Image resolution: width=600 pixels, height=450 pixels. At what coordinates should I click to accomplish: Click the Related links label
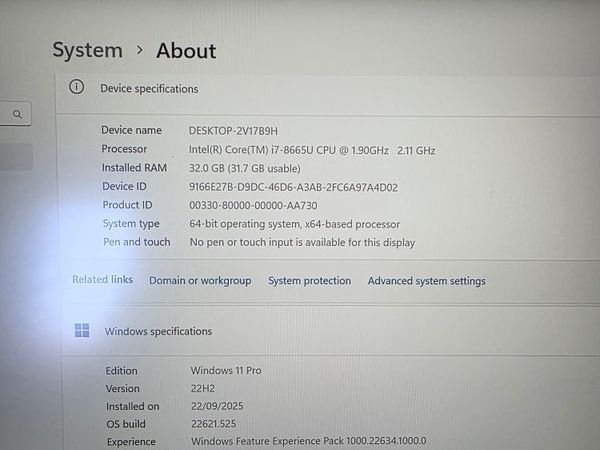click(x=103, y=279)
